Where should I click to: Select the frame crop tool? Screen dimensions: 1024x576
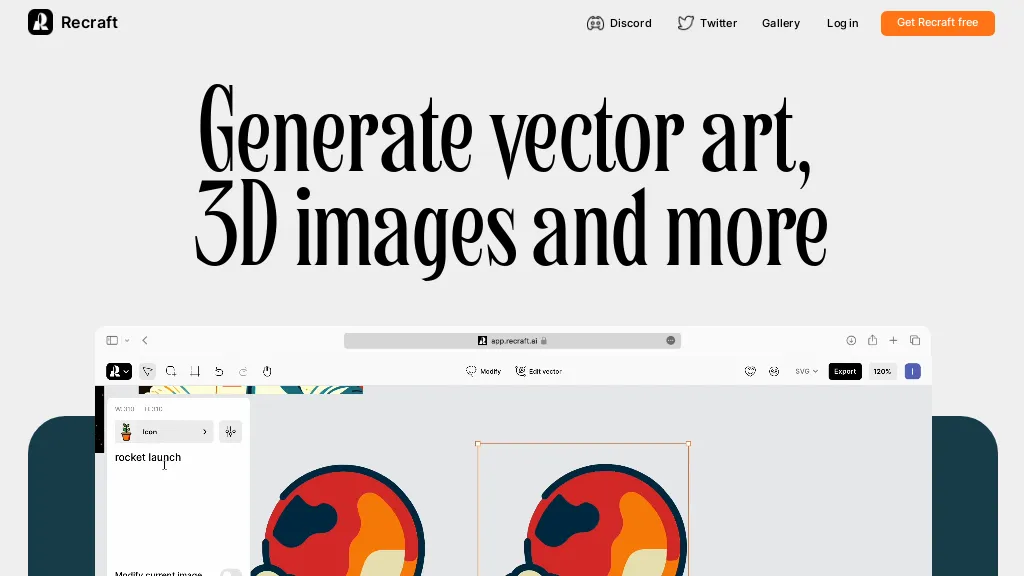195,371
